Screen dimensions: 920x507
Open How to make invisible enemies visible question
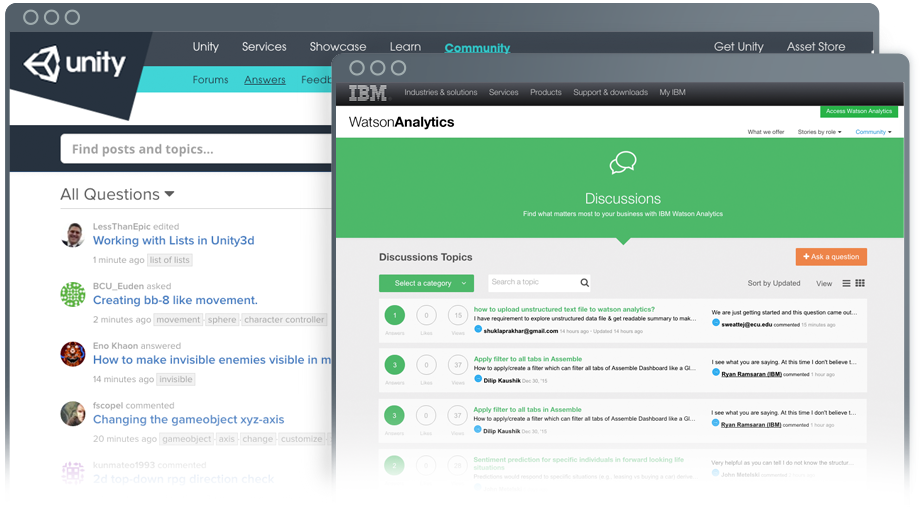212,360
